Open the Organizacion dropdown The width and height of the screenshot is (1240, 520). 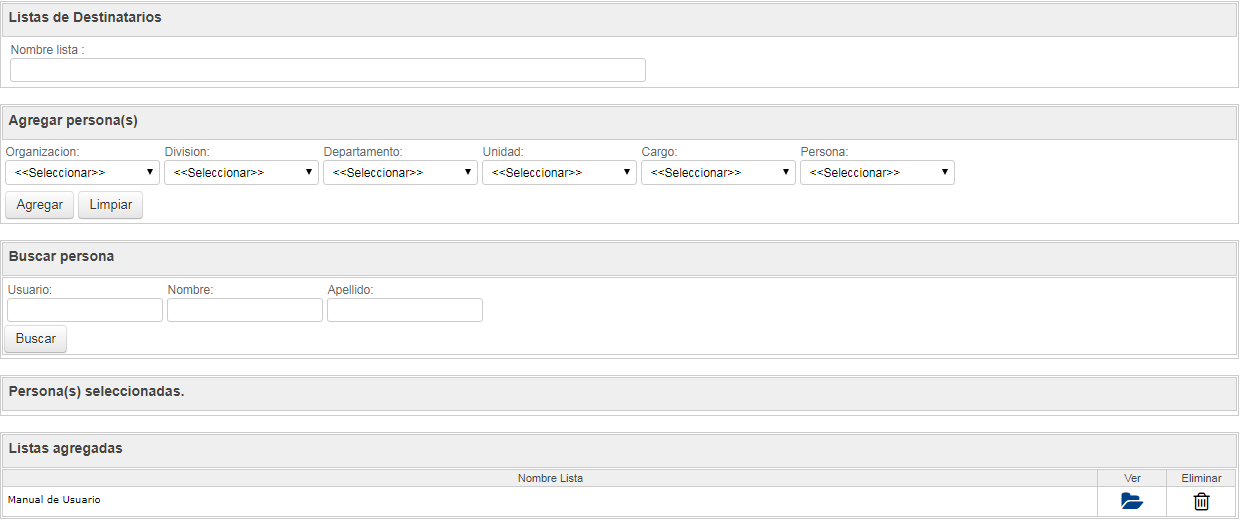tap(82, 172)
